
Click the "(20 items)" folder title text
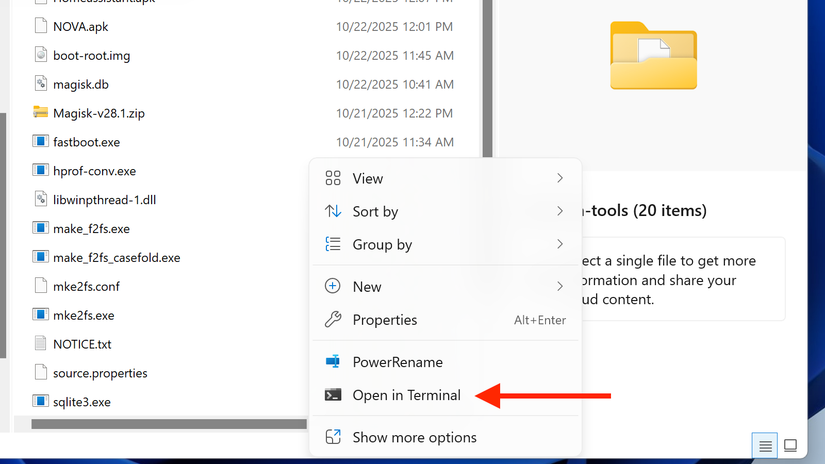point(670,210)
